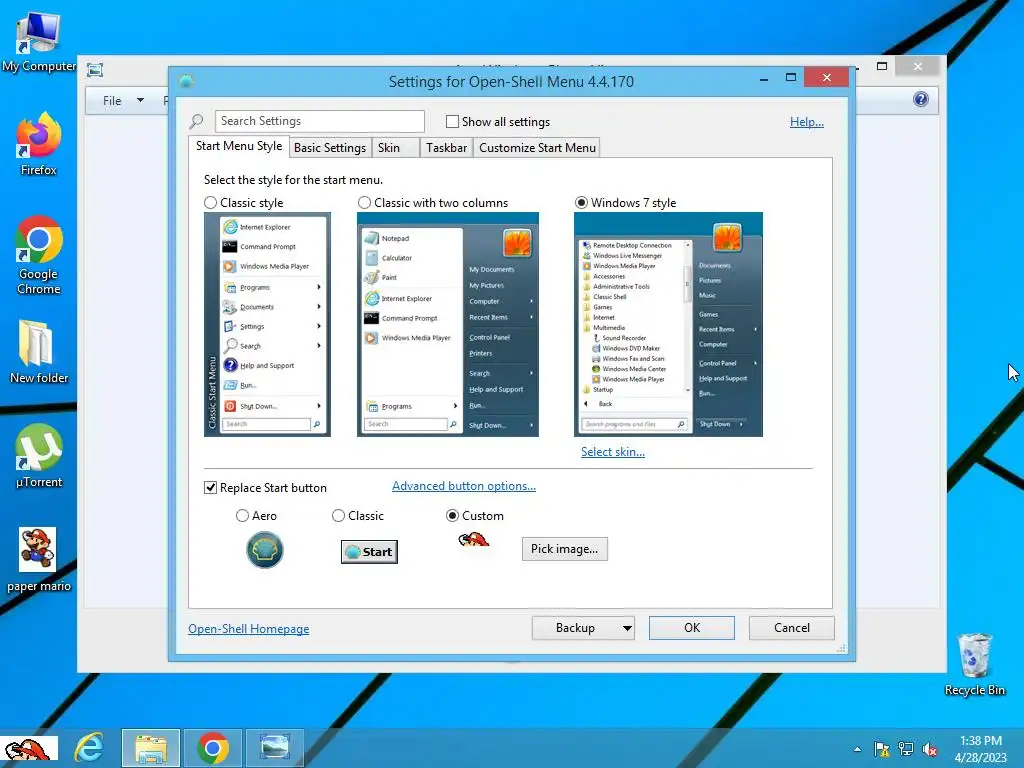This screenshot has height=768, width=1024.
Task: Open the File menu in background window
Action: tap(112, 101)
